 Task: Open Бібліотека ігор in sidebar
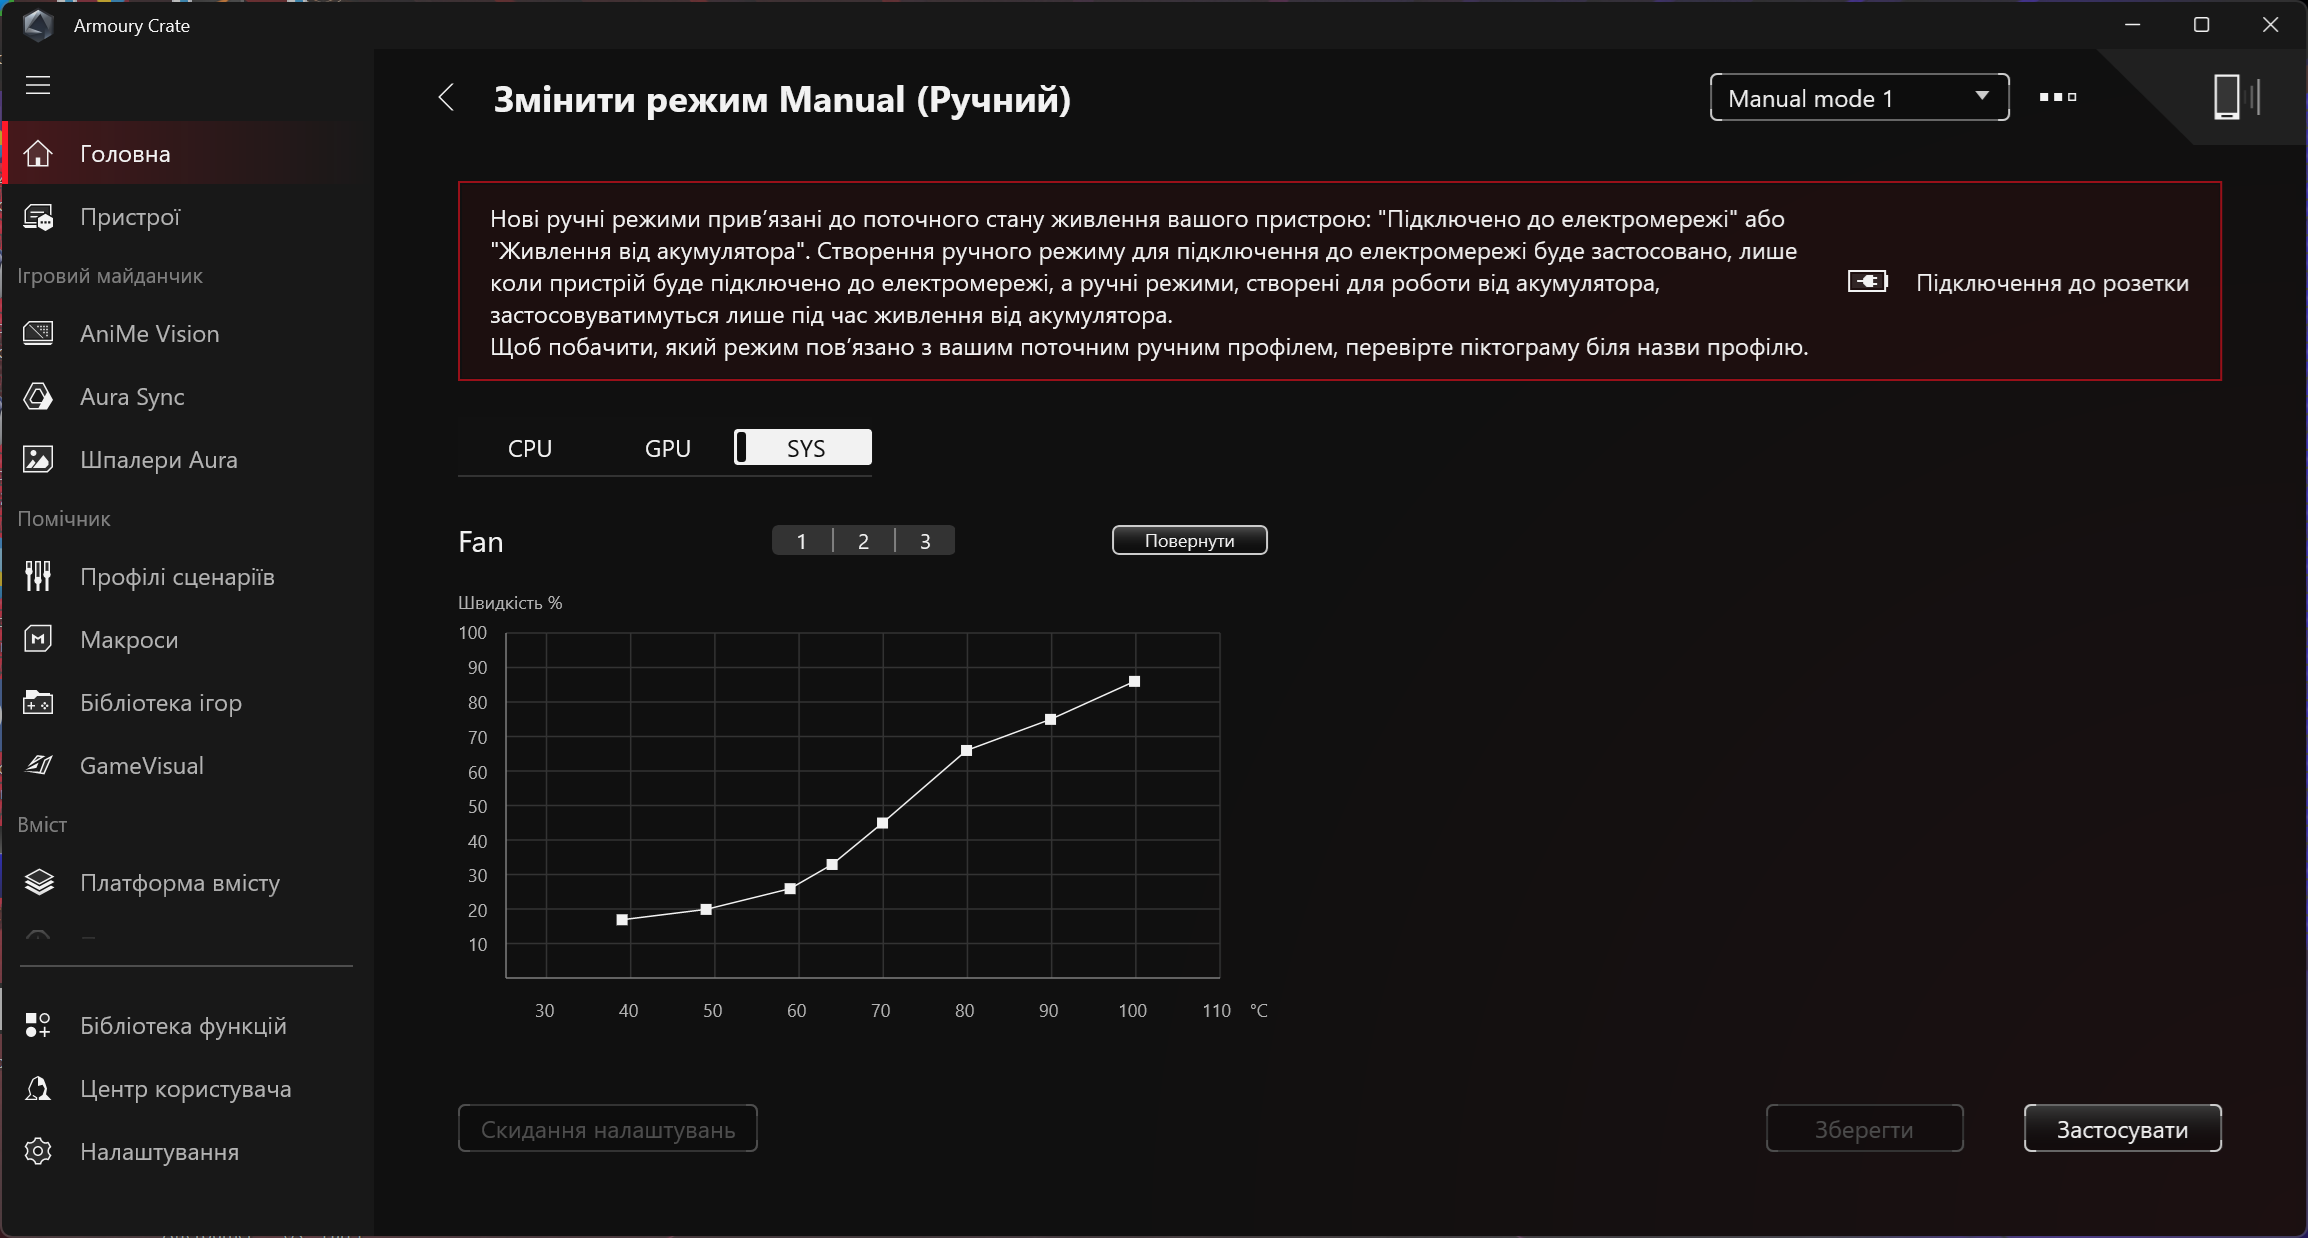click(160, 703)
